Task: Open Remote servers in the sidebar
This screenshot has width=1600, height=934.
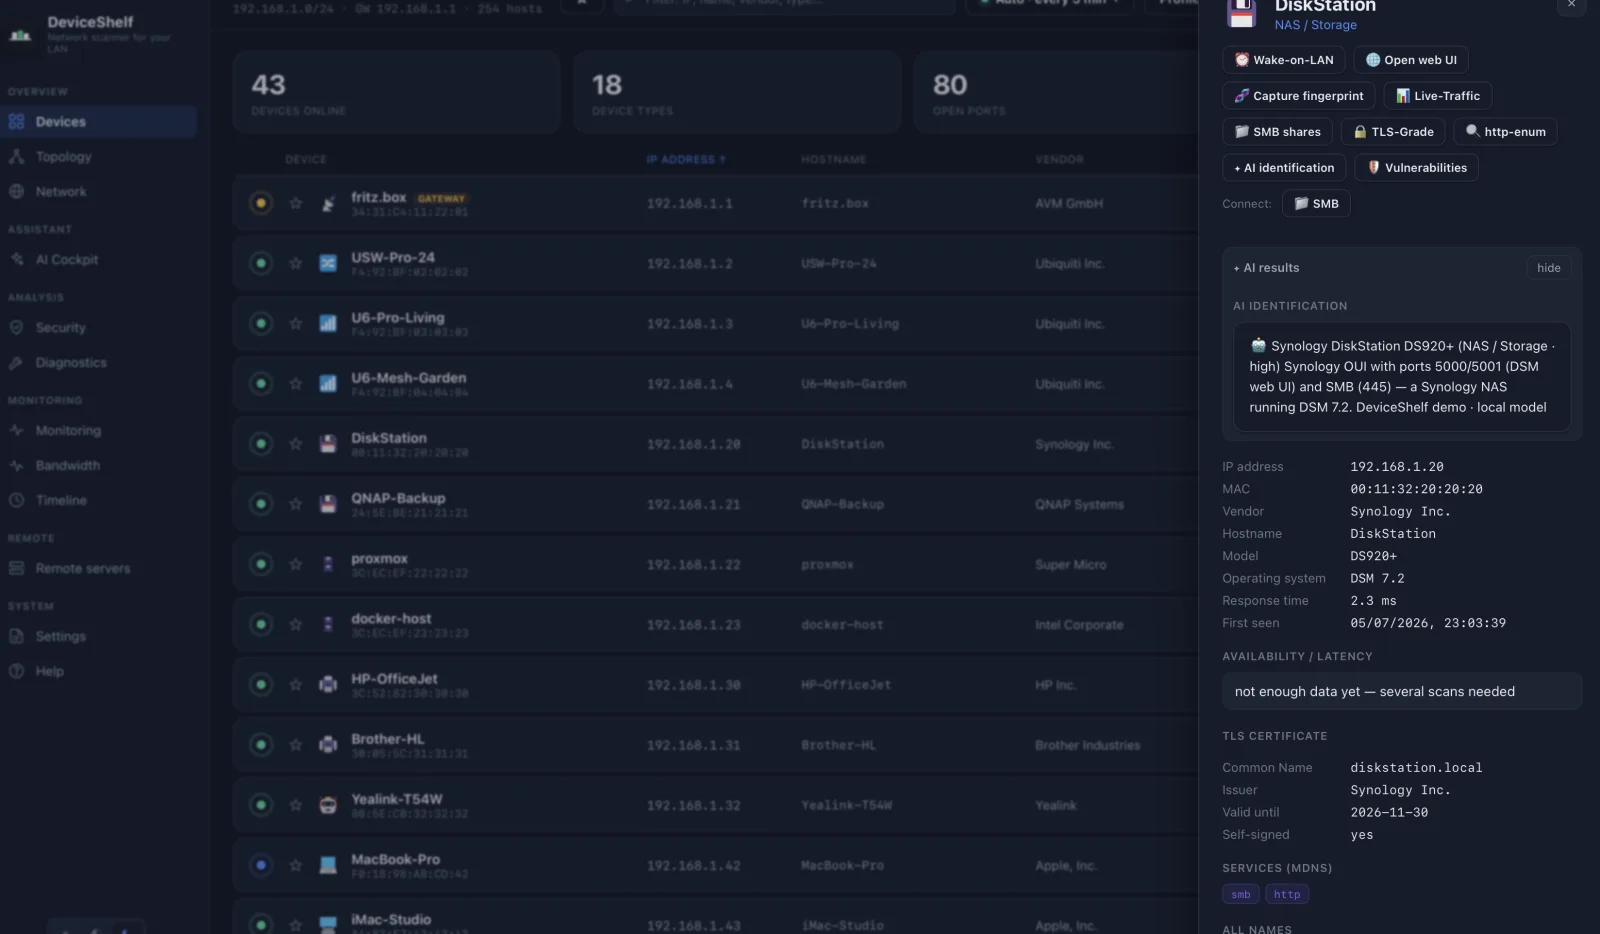Action: point(98,569)
